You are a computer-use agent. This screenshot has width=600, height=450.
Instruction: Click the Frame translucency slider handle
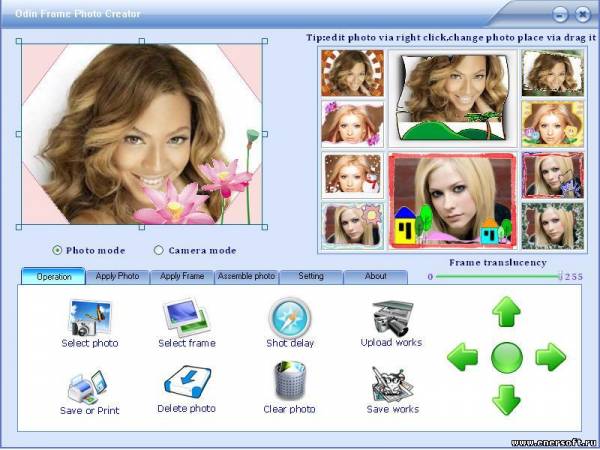[561, 276]
